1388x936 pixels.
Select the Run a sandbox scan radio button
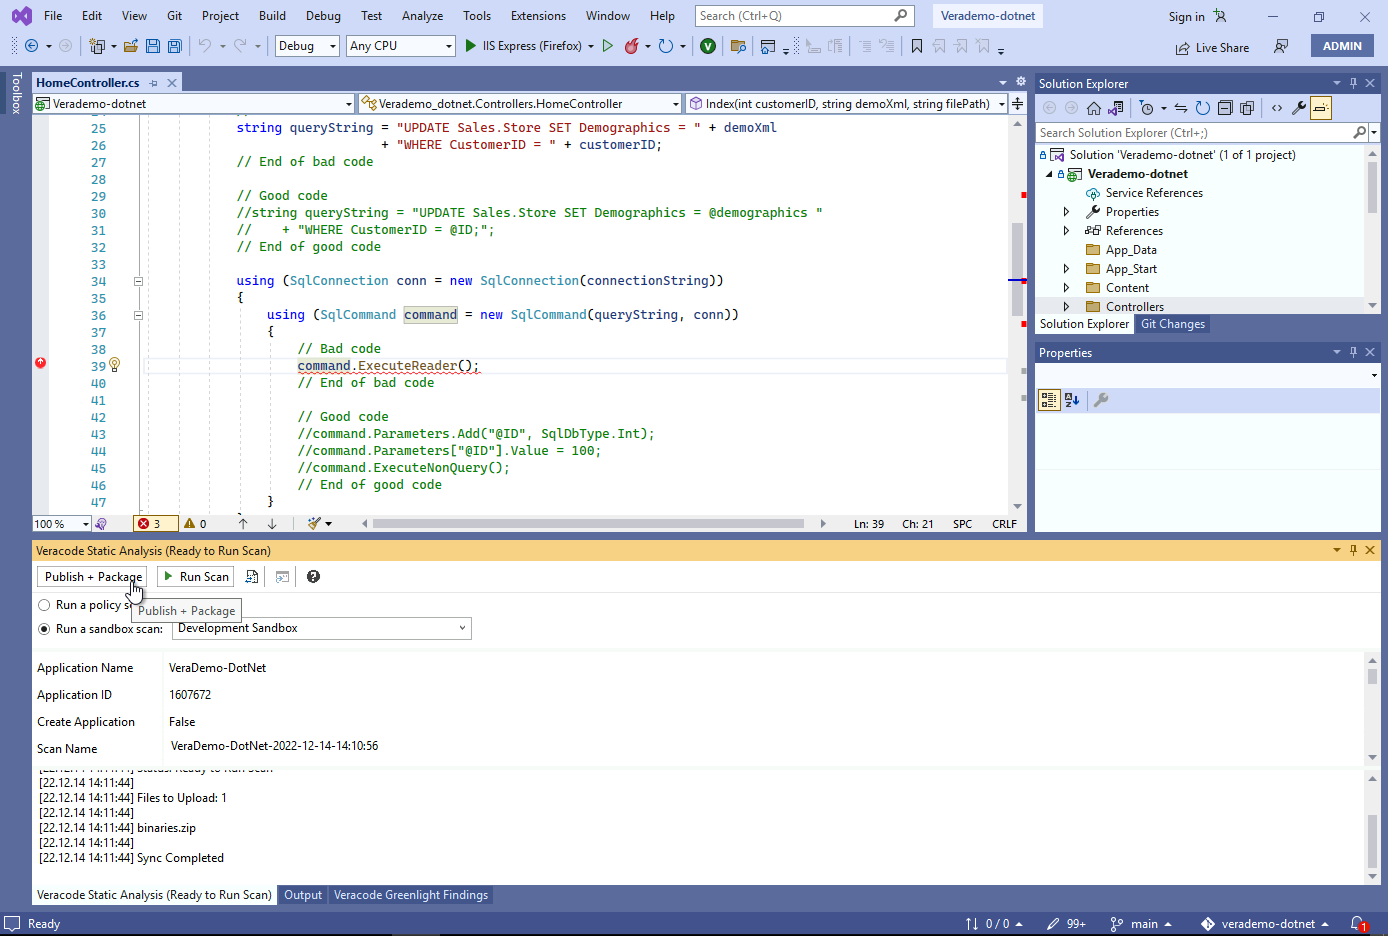(44, 629)
